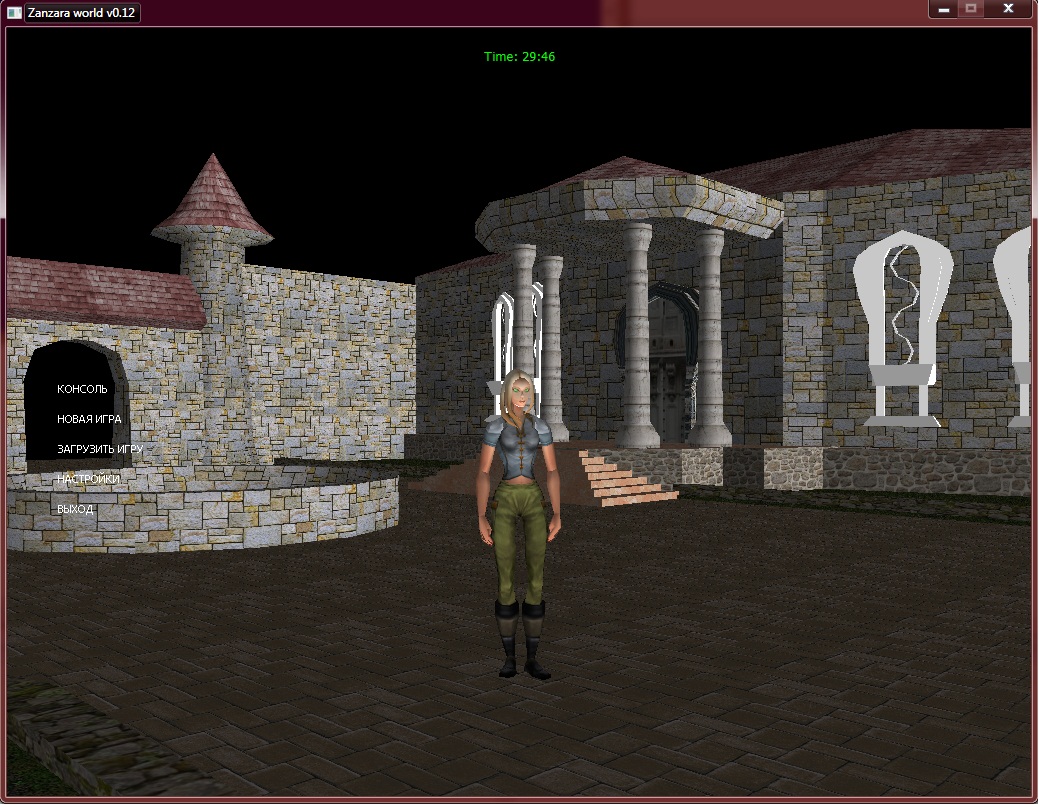Viewport: 1039px width, 805px height.
Task: Click the character's black boots
Action: pos(523,640)
